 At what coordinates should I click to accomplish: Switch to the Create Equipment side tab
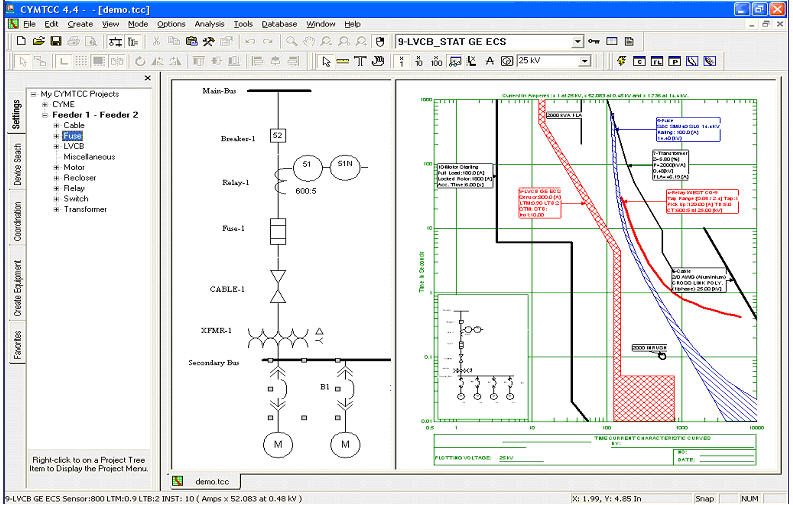pos(18,288)
